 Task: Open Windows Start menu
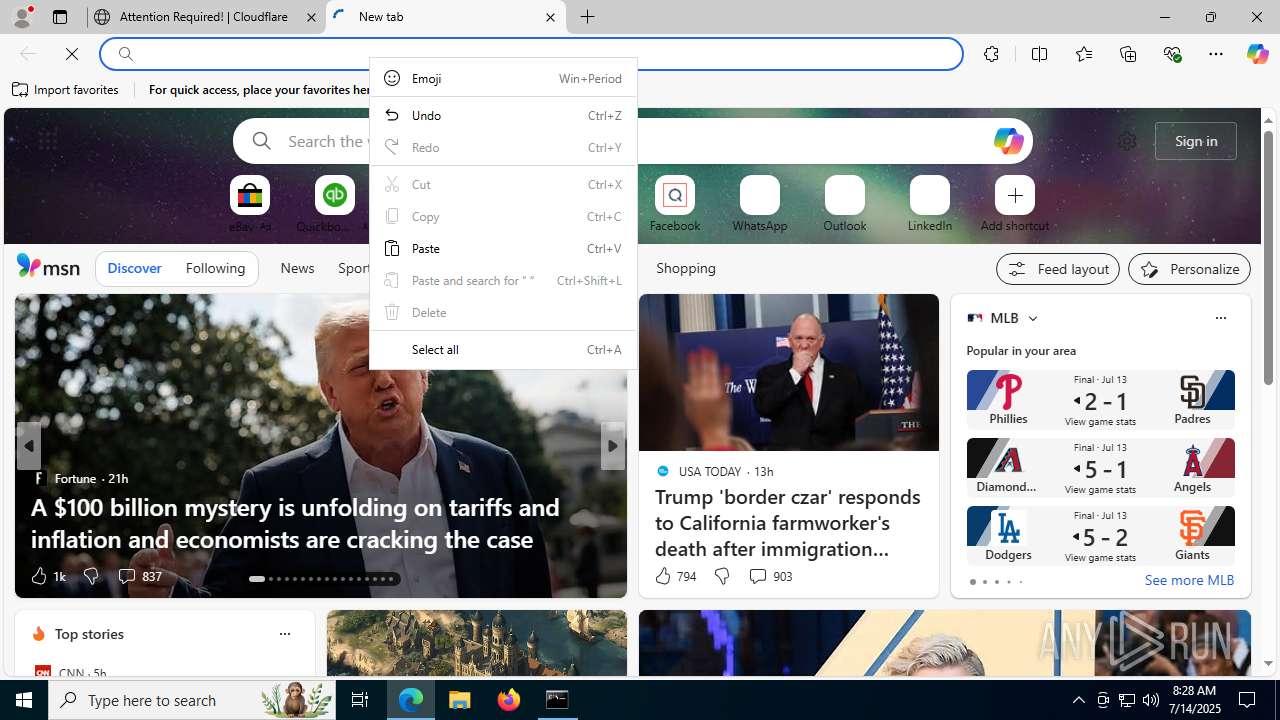24,700
